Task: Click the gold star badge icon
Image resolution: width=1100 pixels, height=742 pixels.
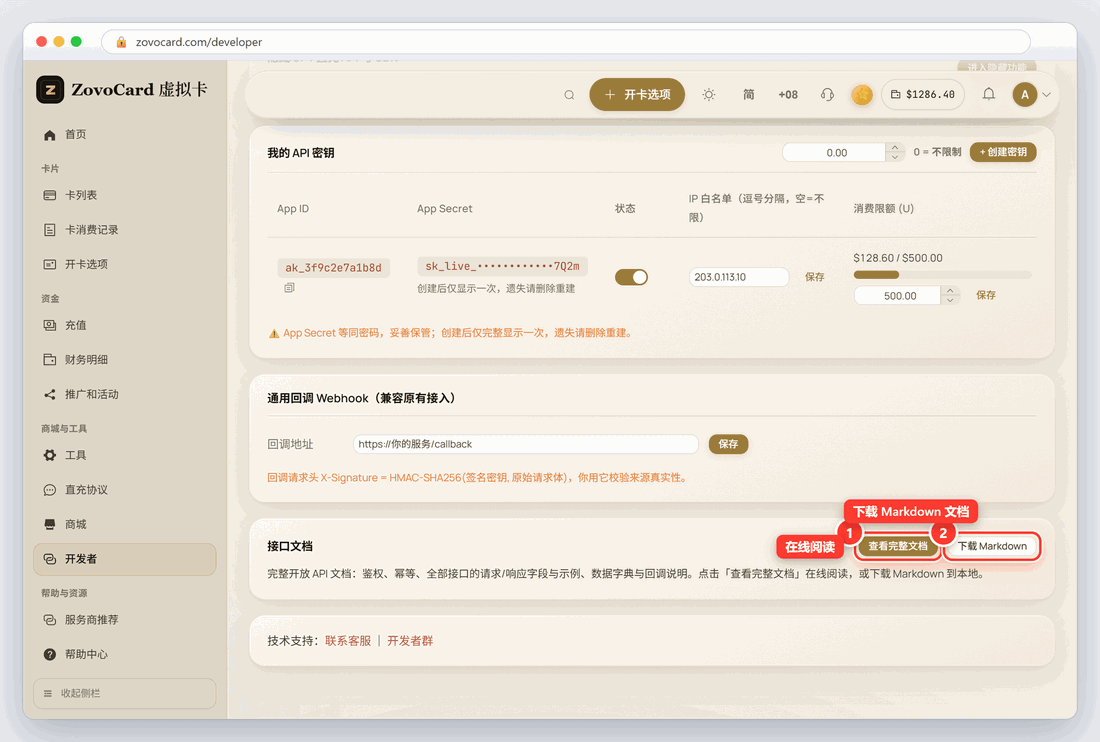Action: (861, 95)
